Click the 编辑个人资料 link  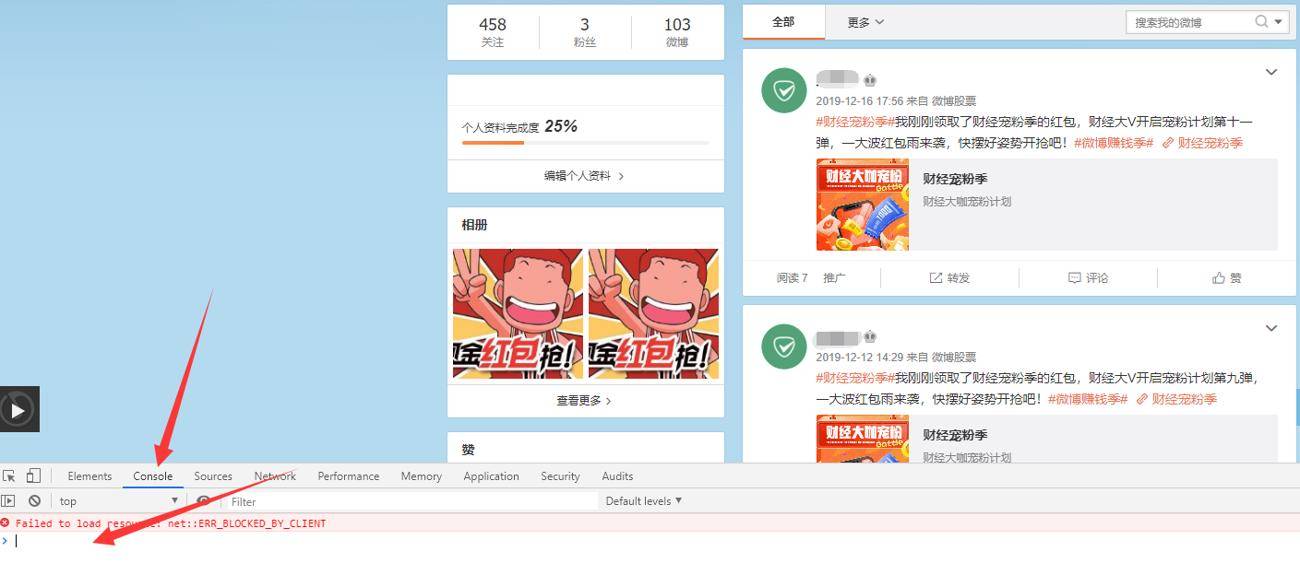584,175
